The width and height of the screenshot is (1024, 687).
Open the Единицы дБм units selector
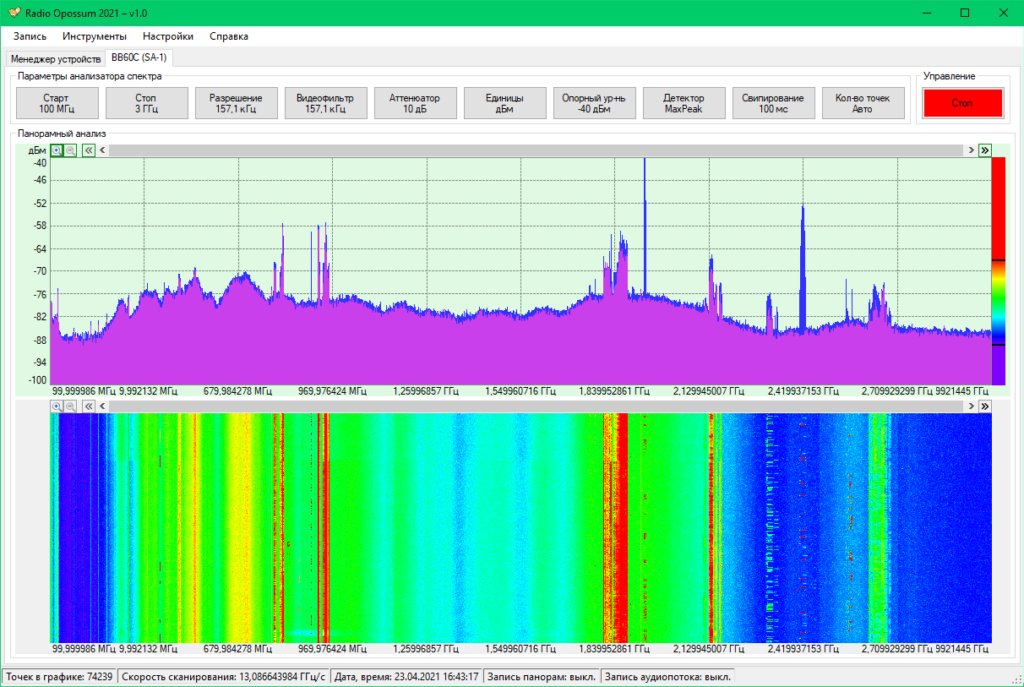(x=504, y=103)
